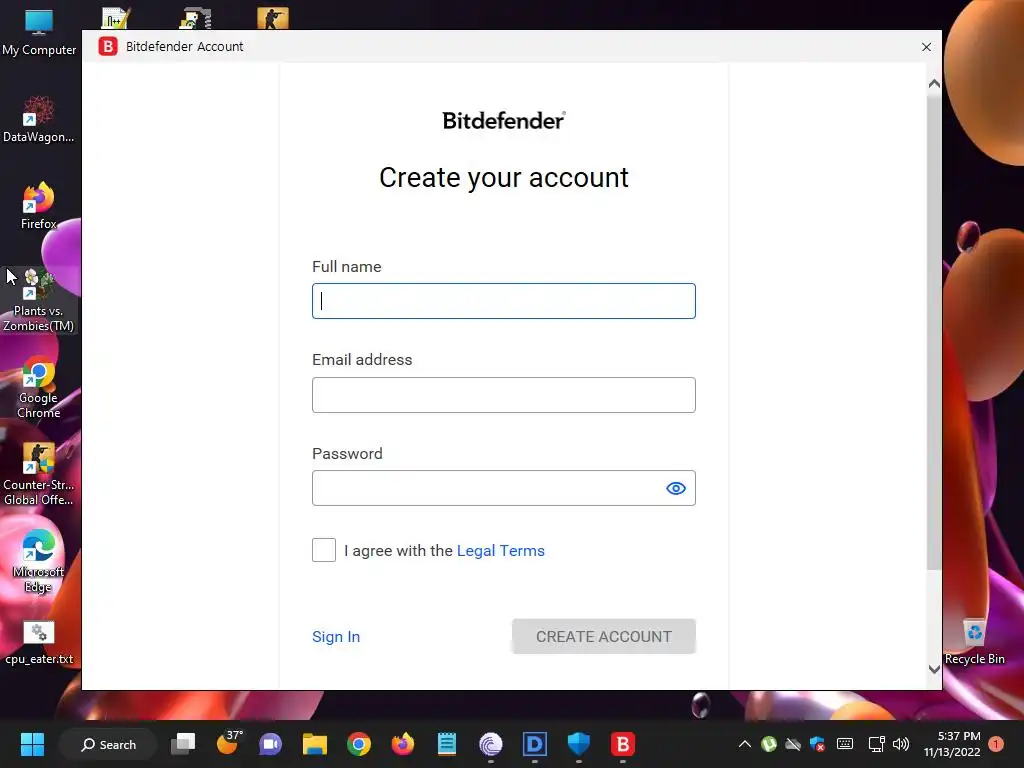Click the scrollbar down arrow in Bitdefender window
Image resolution: width=1024 pixels, height=768 pixels.
934,669
